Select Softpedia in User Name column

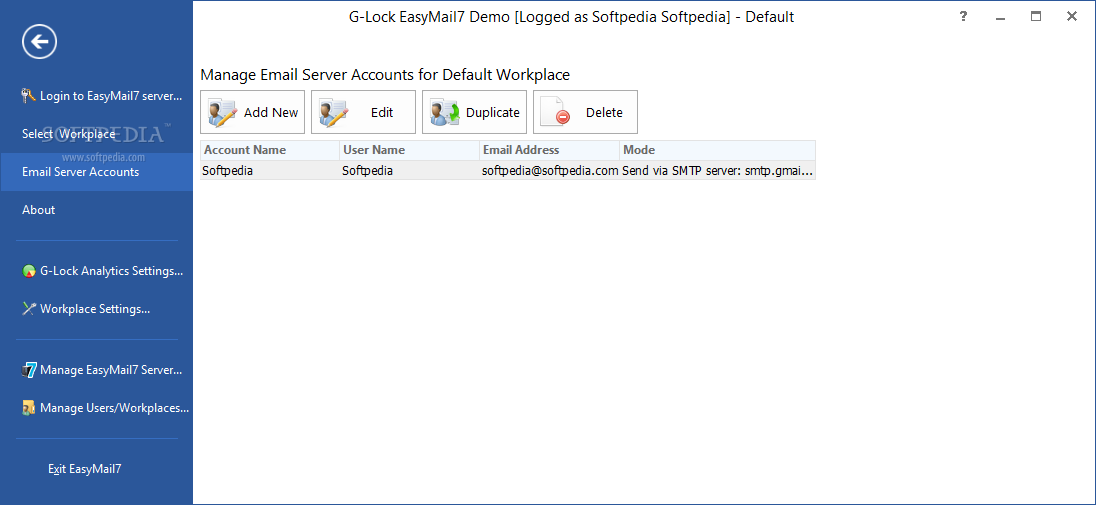410,170
